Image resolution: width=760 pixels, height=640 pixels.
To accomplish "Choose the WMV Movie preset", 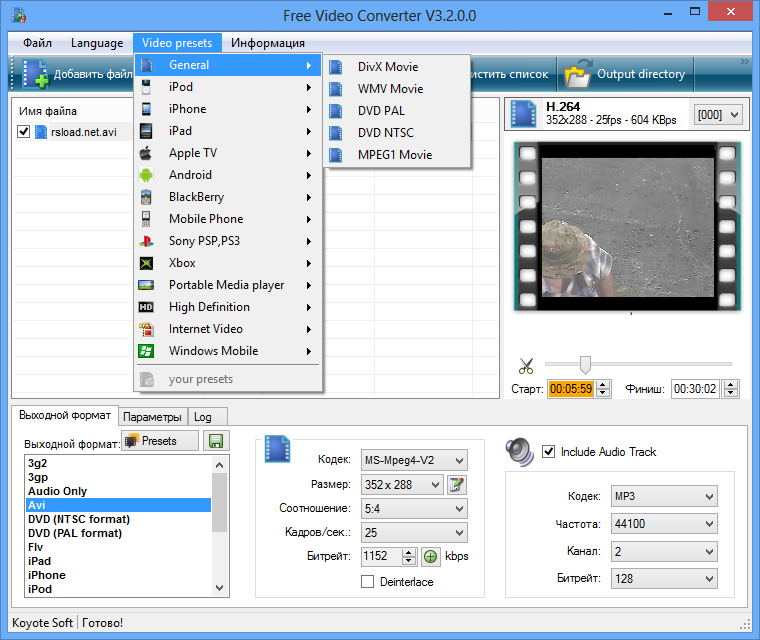I will coord(397,89).
